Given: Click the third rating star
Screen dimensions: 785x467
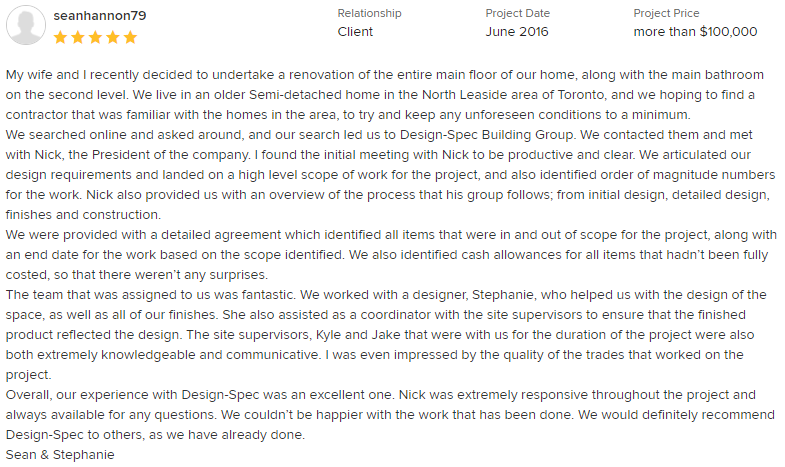Looking at the screenshot, I should coord(95,38).
